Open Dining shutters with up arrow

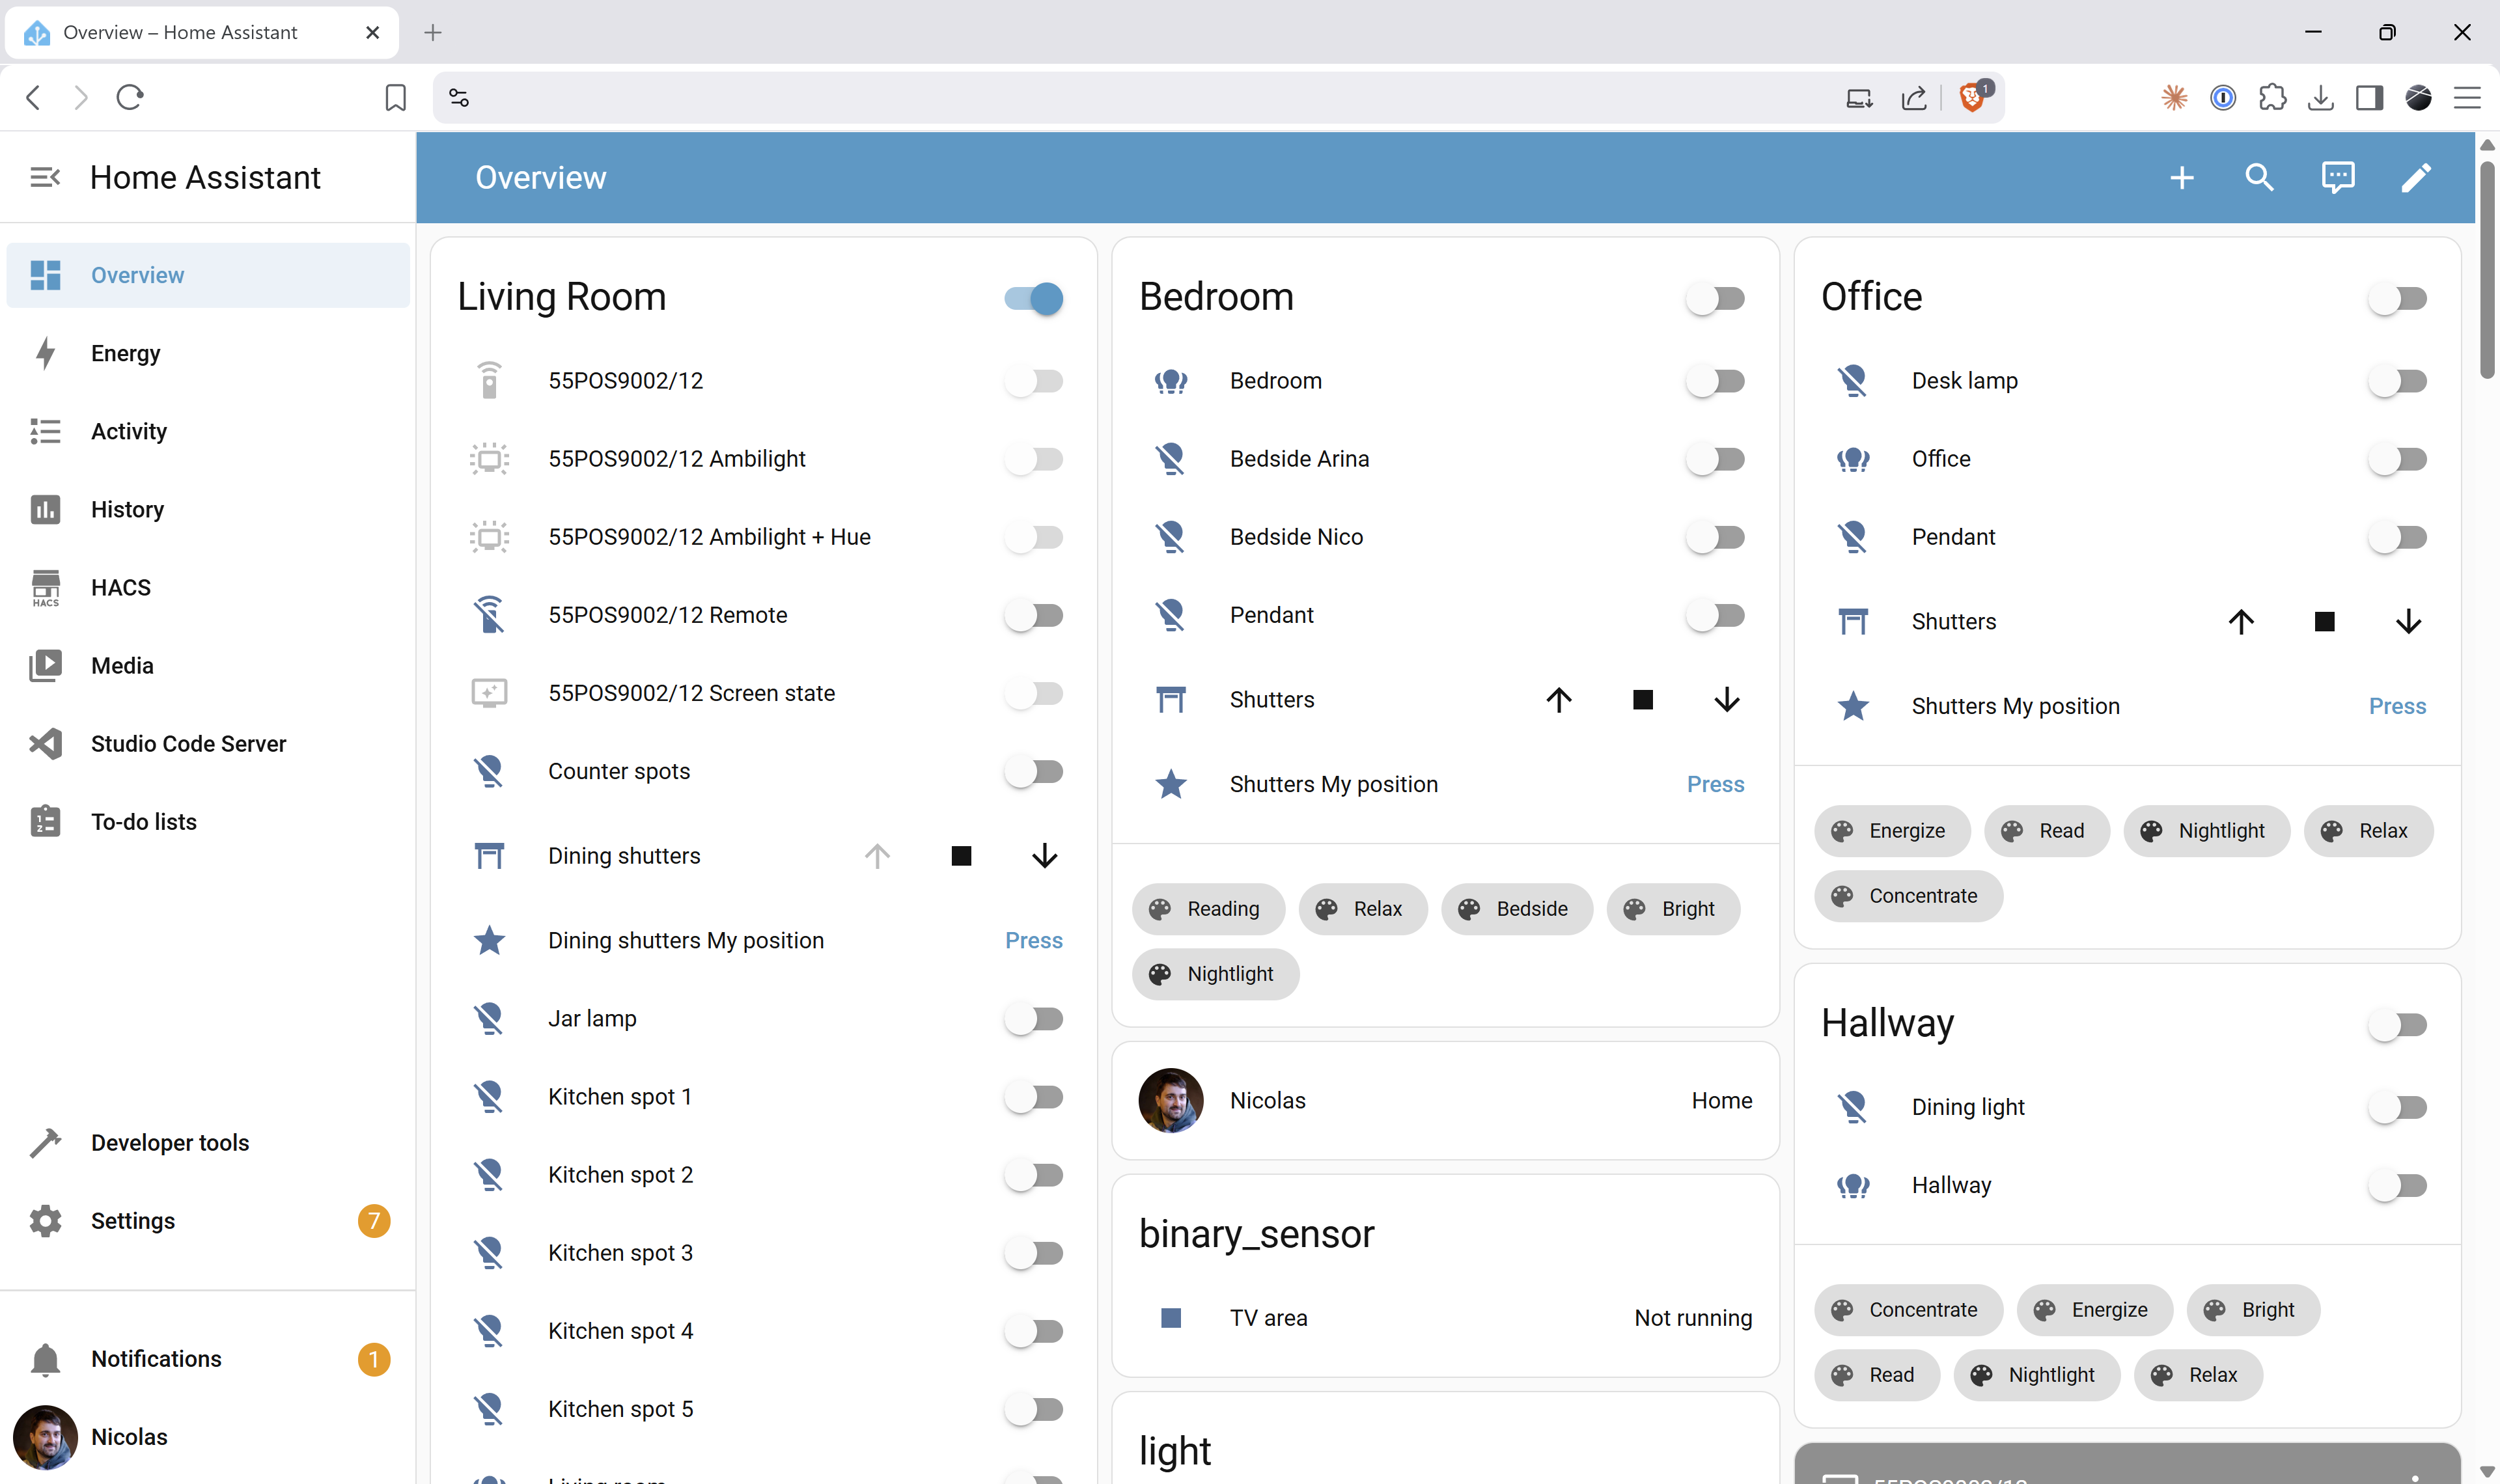tap(877, 856)
